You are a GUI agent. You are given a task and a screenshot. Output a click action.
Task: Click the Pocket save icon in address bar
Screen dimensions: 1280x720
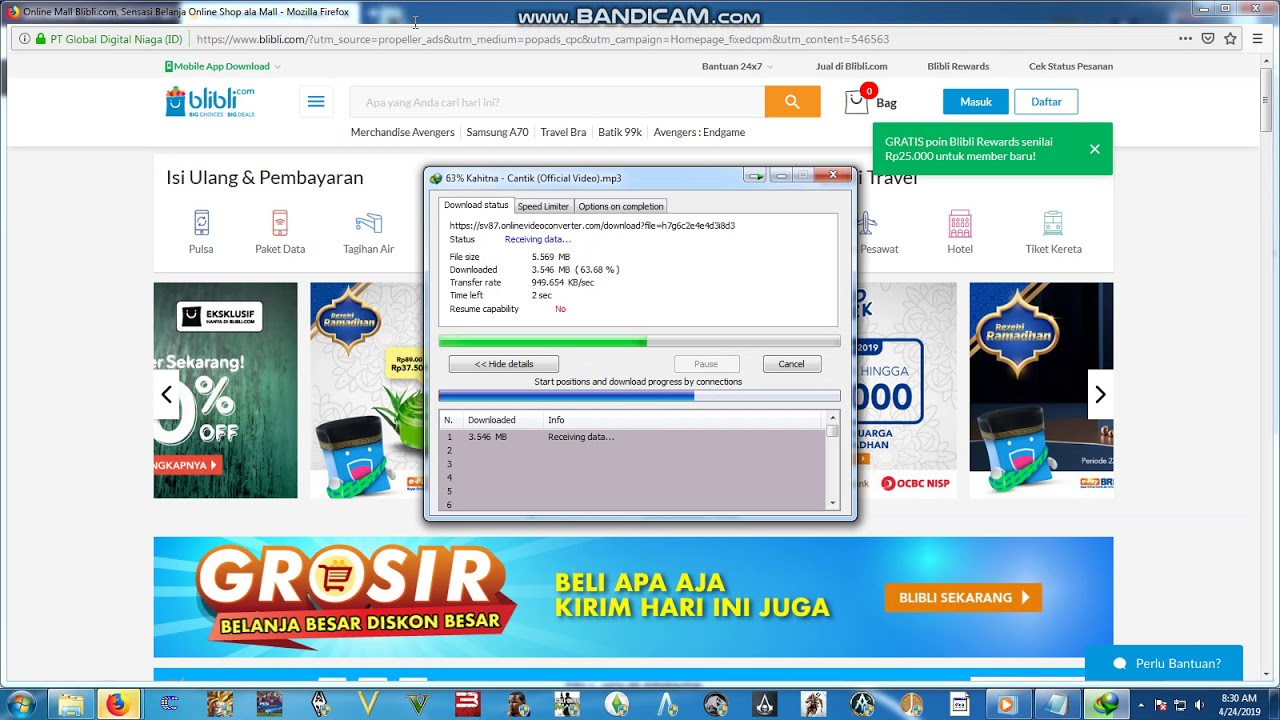[1208, 39]
